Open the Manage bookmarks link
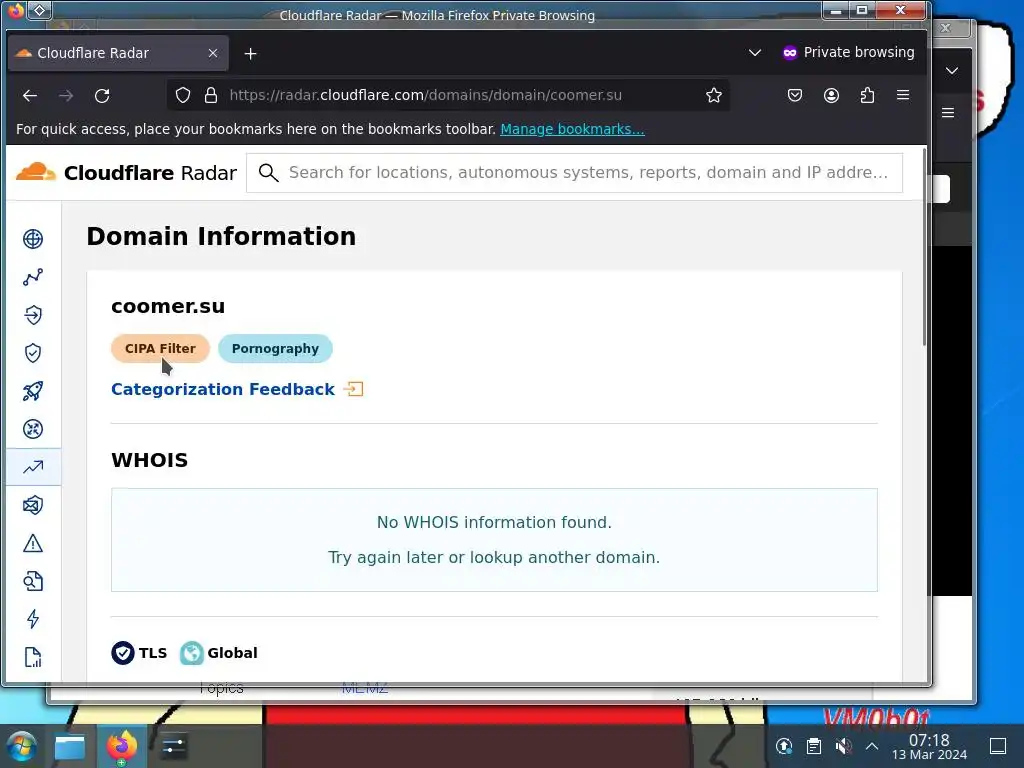Viewport: 1024px width, 768px height. pos(572,129)
